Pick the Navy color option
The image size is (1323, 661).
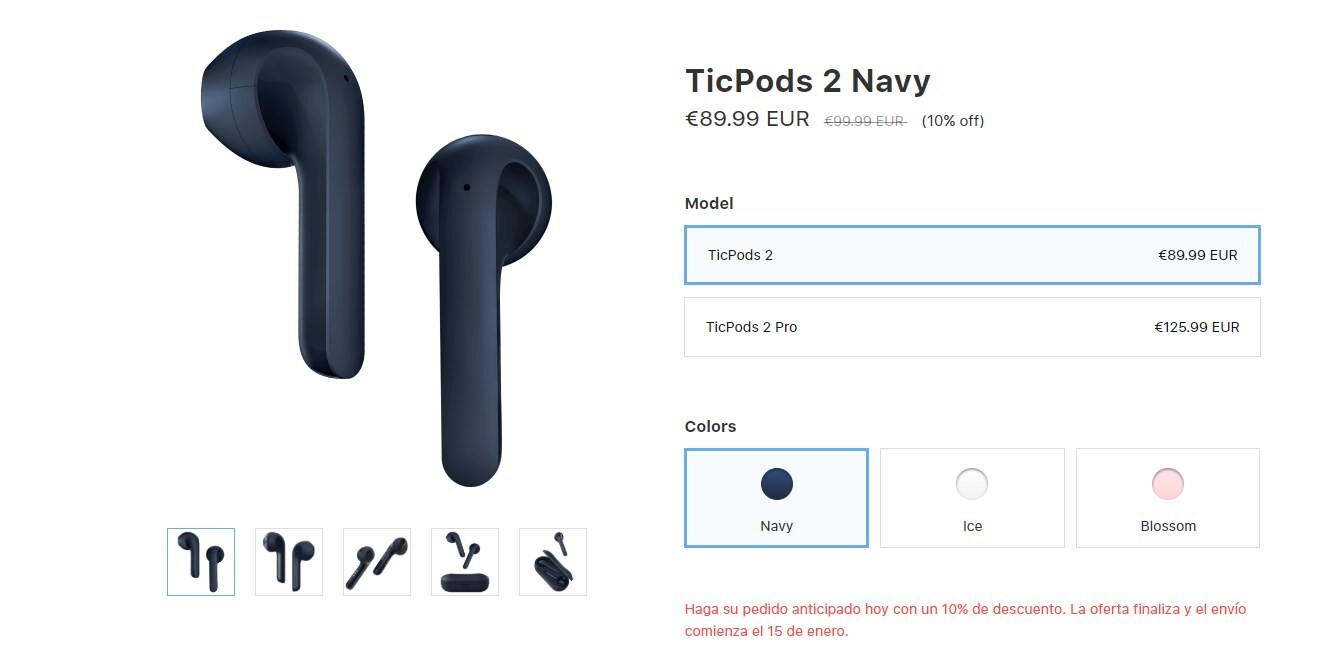(x=776, y=498)
